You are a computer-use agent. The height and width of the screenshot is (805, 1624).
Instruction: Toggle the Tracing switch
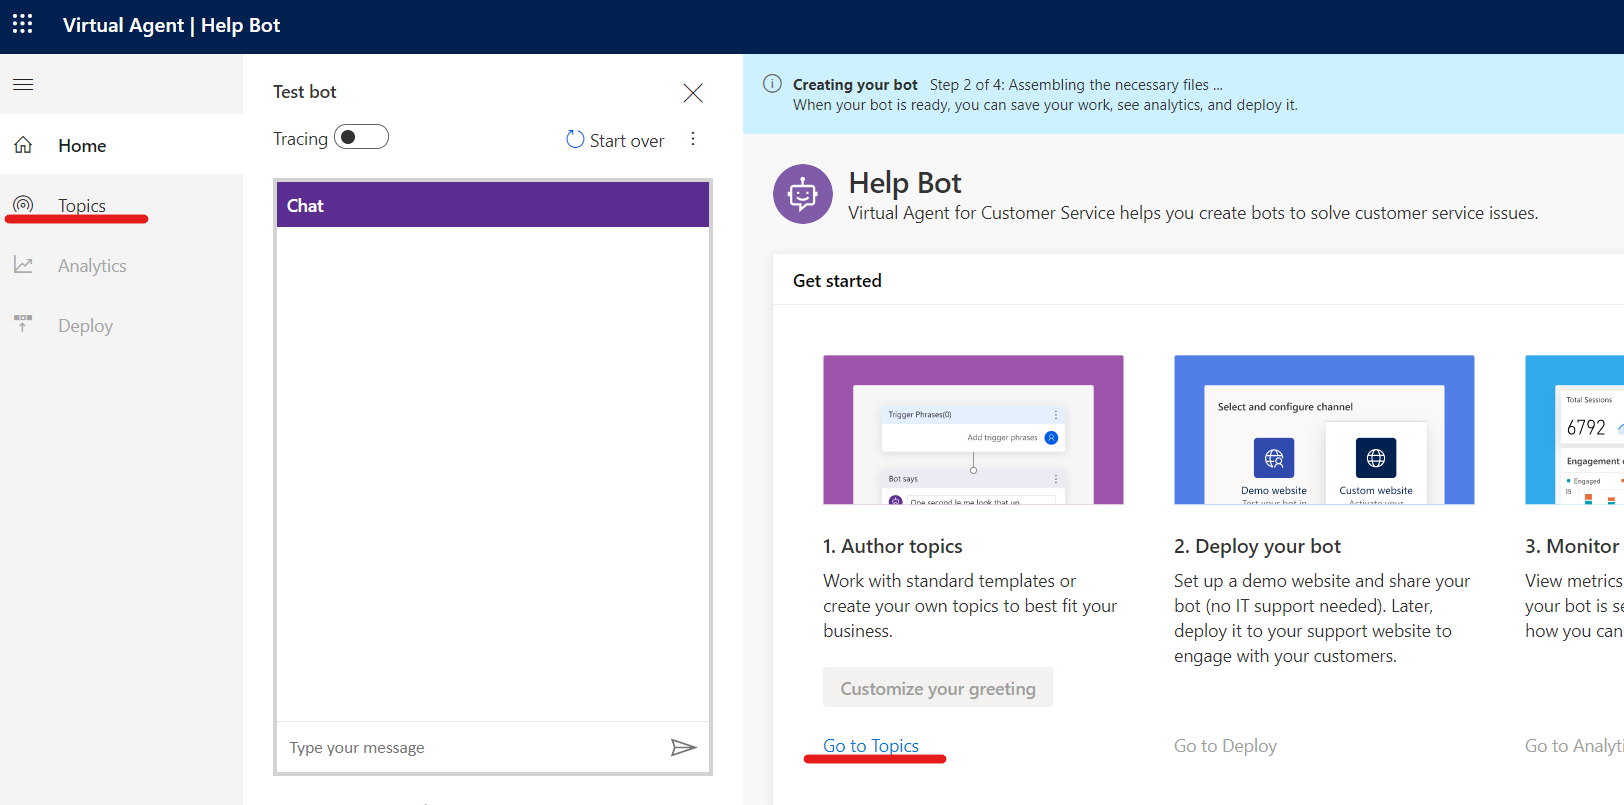(x=361, y=137)
